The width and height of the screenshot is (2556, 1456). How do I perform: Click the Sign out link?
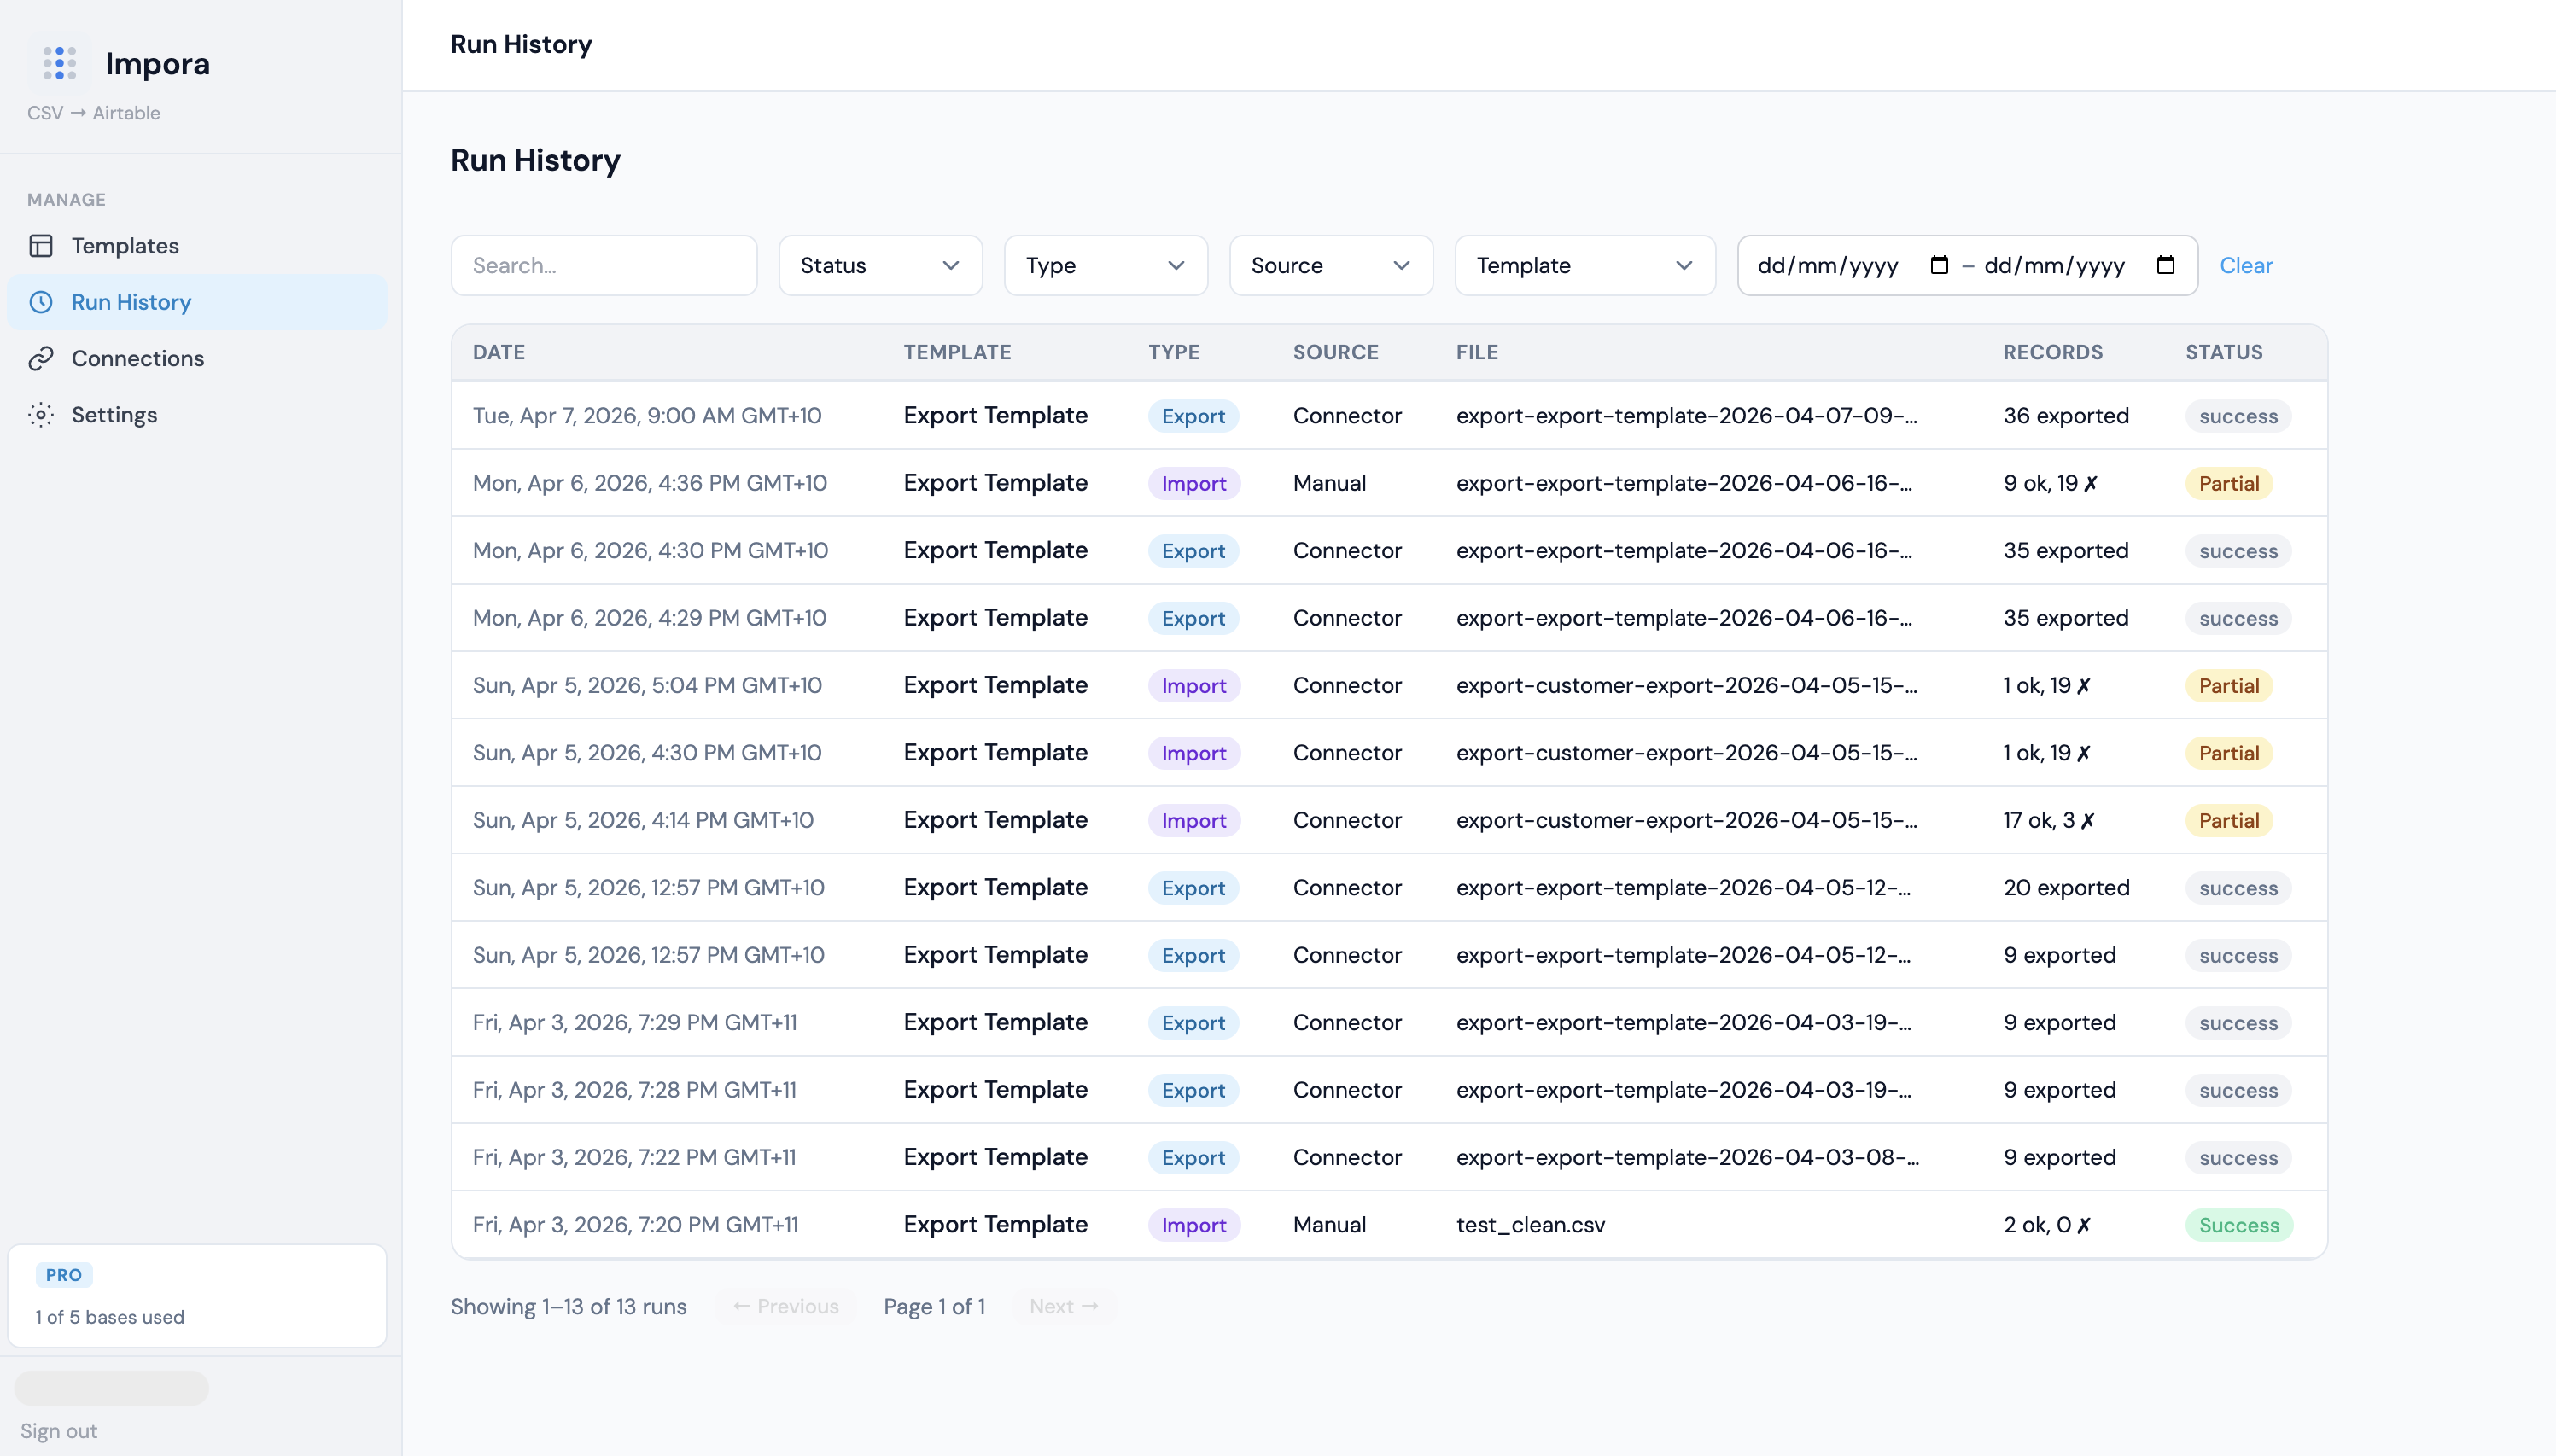coord(59,1430)
